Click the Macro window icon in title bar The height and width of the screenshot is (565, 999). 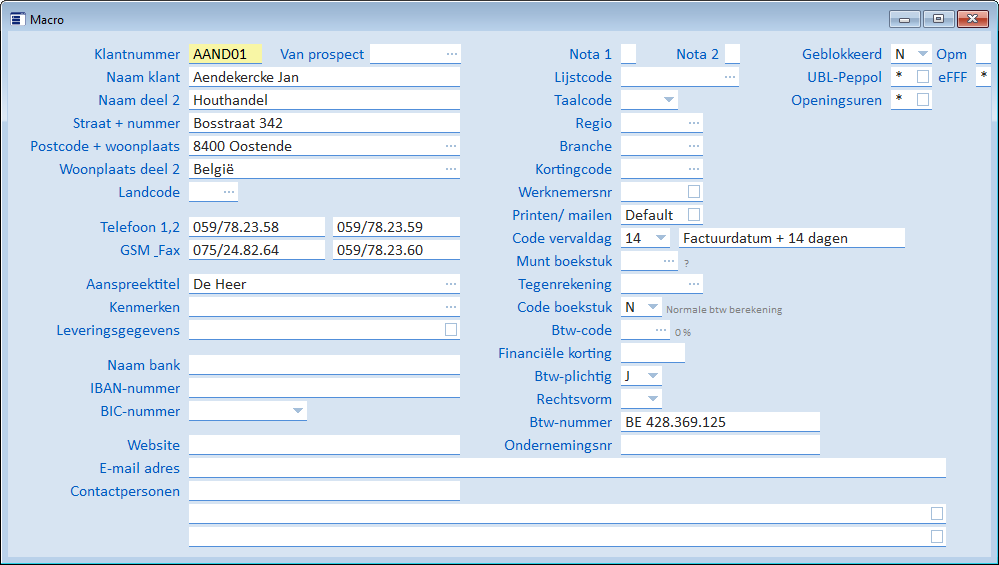click(x=17, y=19)
